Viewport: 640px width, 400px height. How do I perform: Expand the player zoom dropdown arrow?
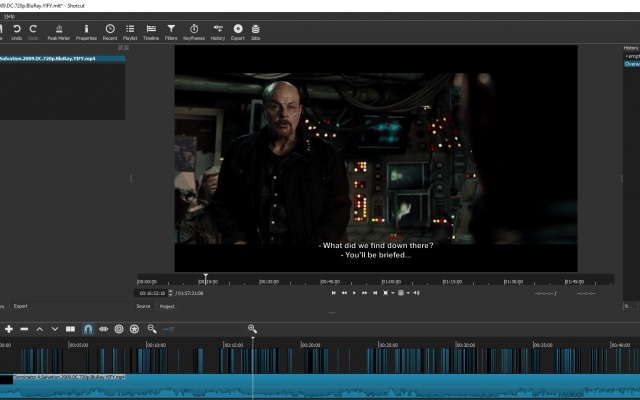393,293
